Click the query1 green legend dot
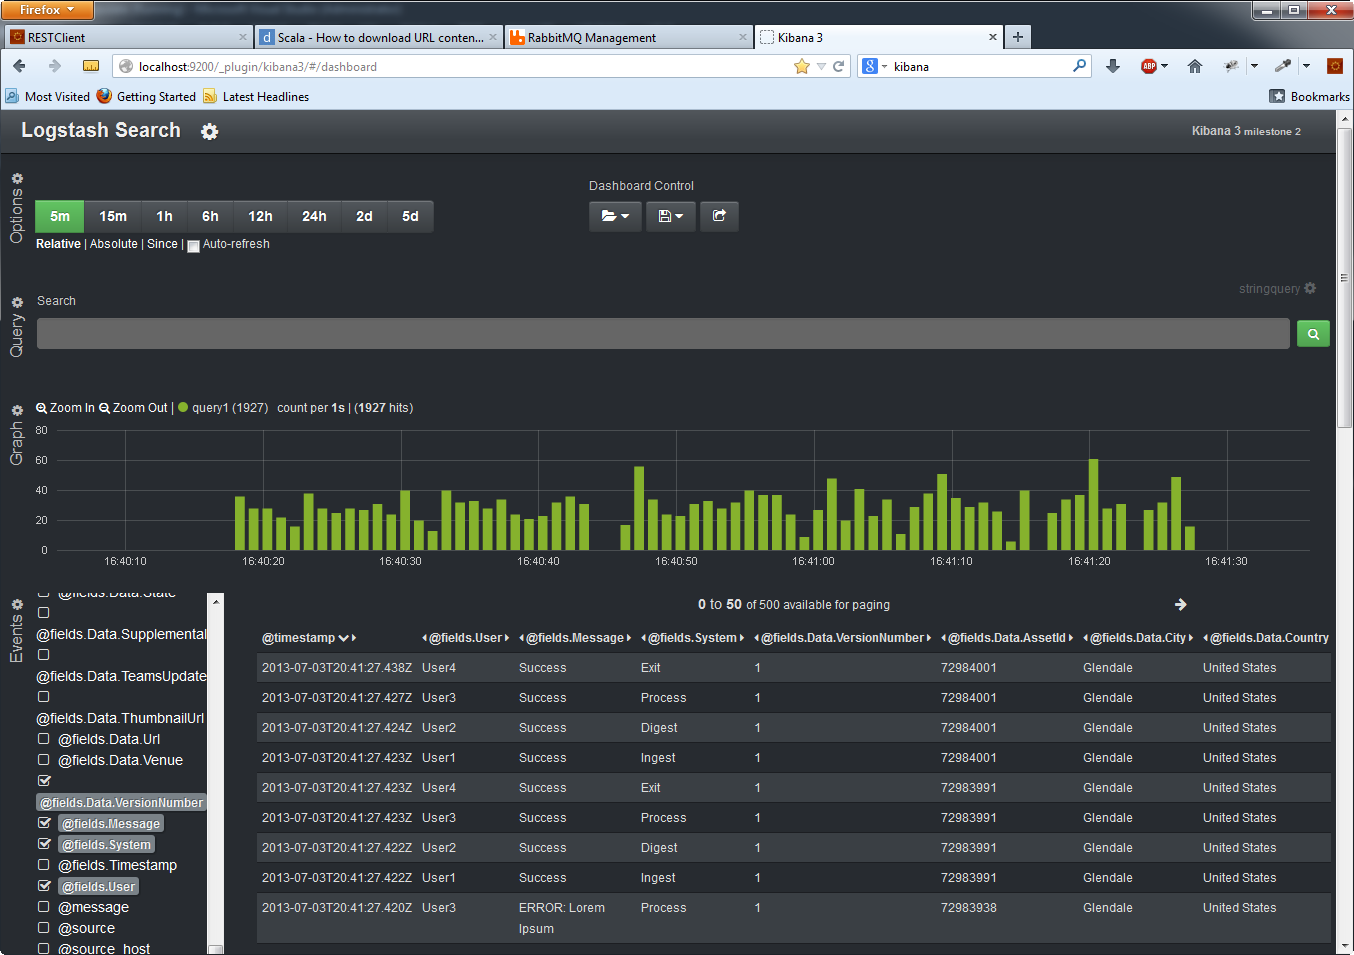 click(183, 408)
